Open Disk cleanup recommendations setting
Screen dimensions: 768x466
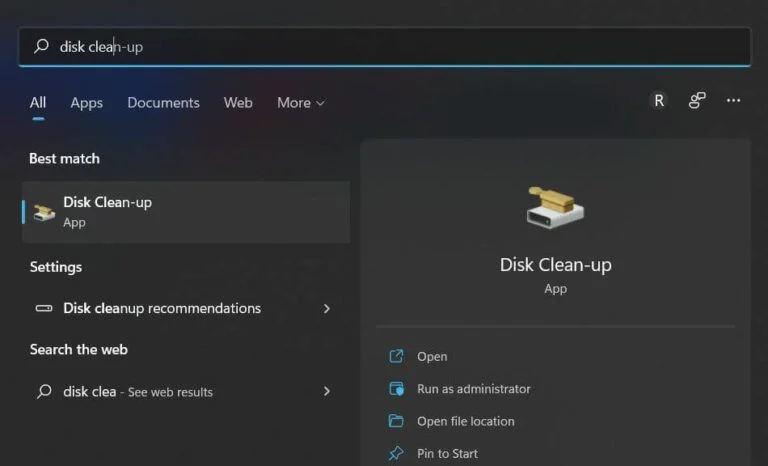186,308
